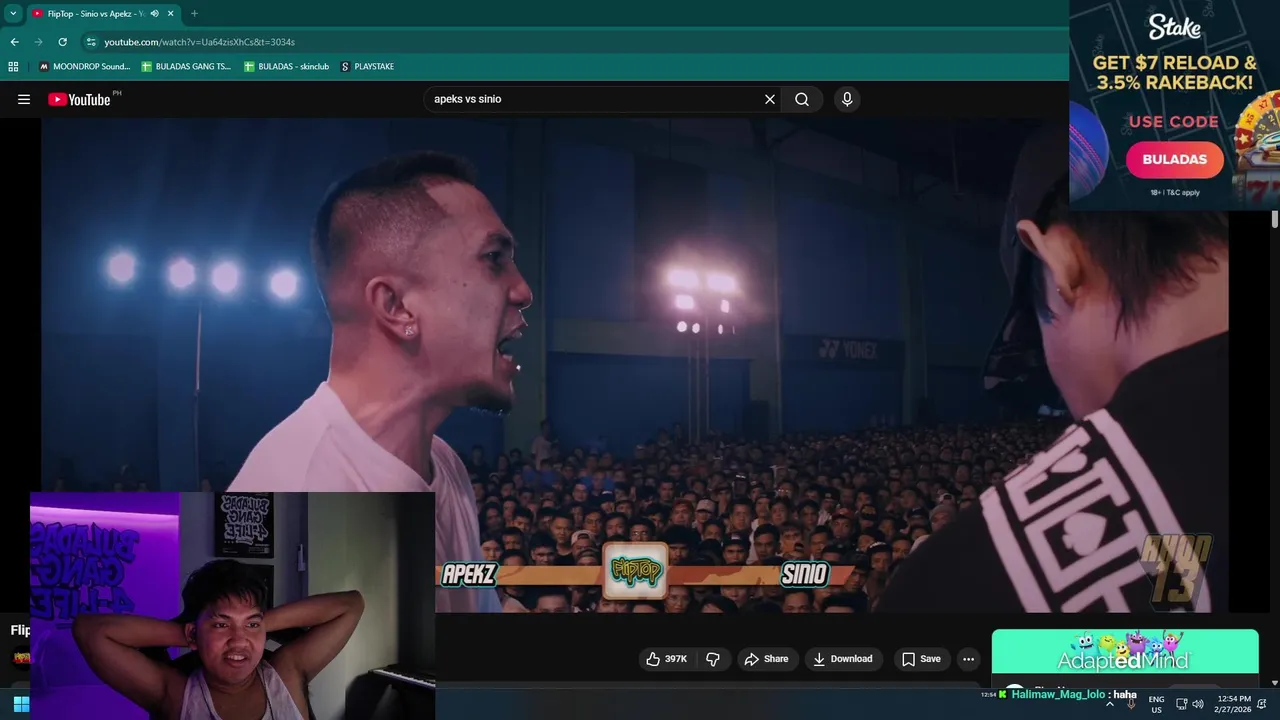This screenshot has width=1280, height=720.
Task: Open the three-dot more actions menu
Action: (968, 659)
